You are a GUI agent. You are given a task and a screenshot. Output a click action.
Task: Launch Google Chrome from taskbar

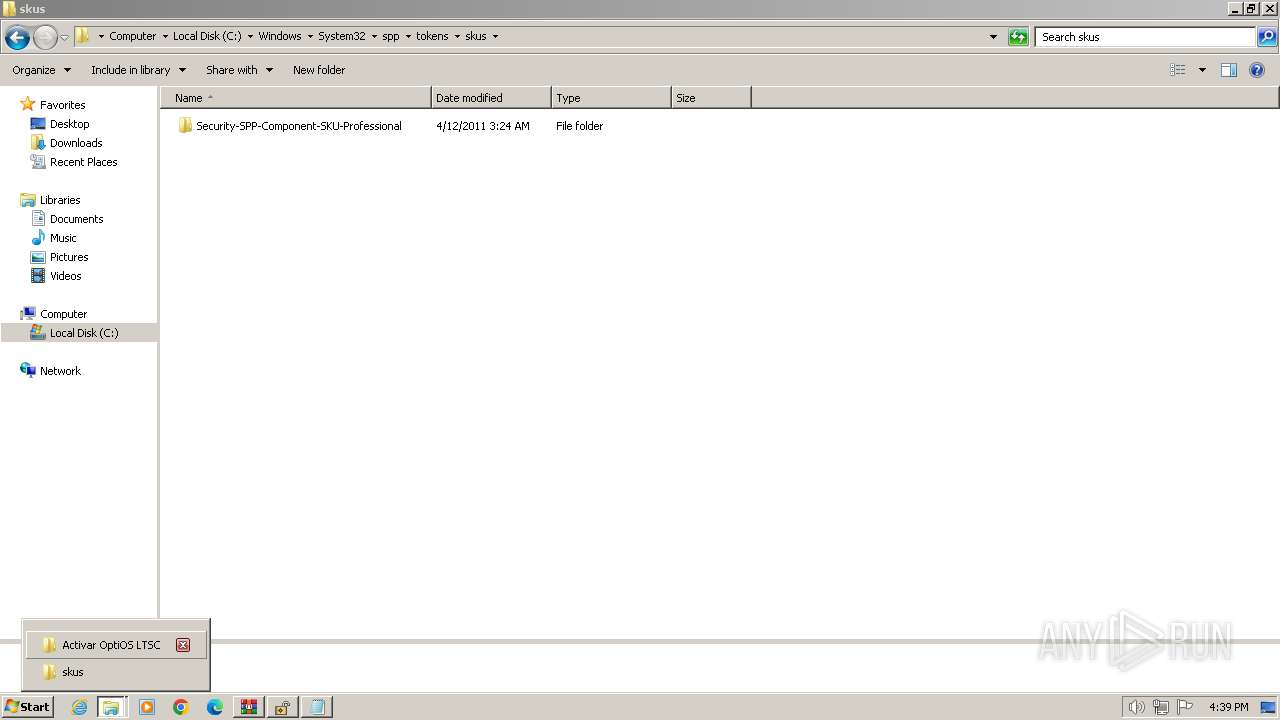(x=181, y=707)
